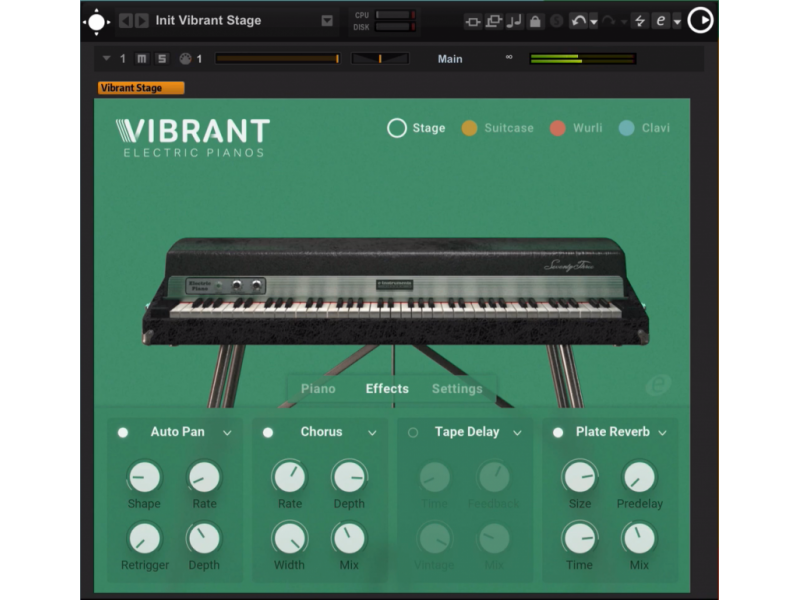
Task: Open the redo history dropdown arrow
Action: click(623, 22)
